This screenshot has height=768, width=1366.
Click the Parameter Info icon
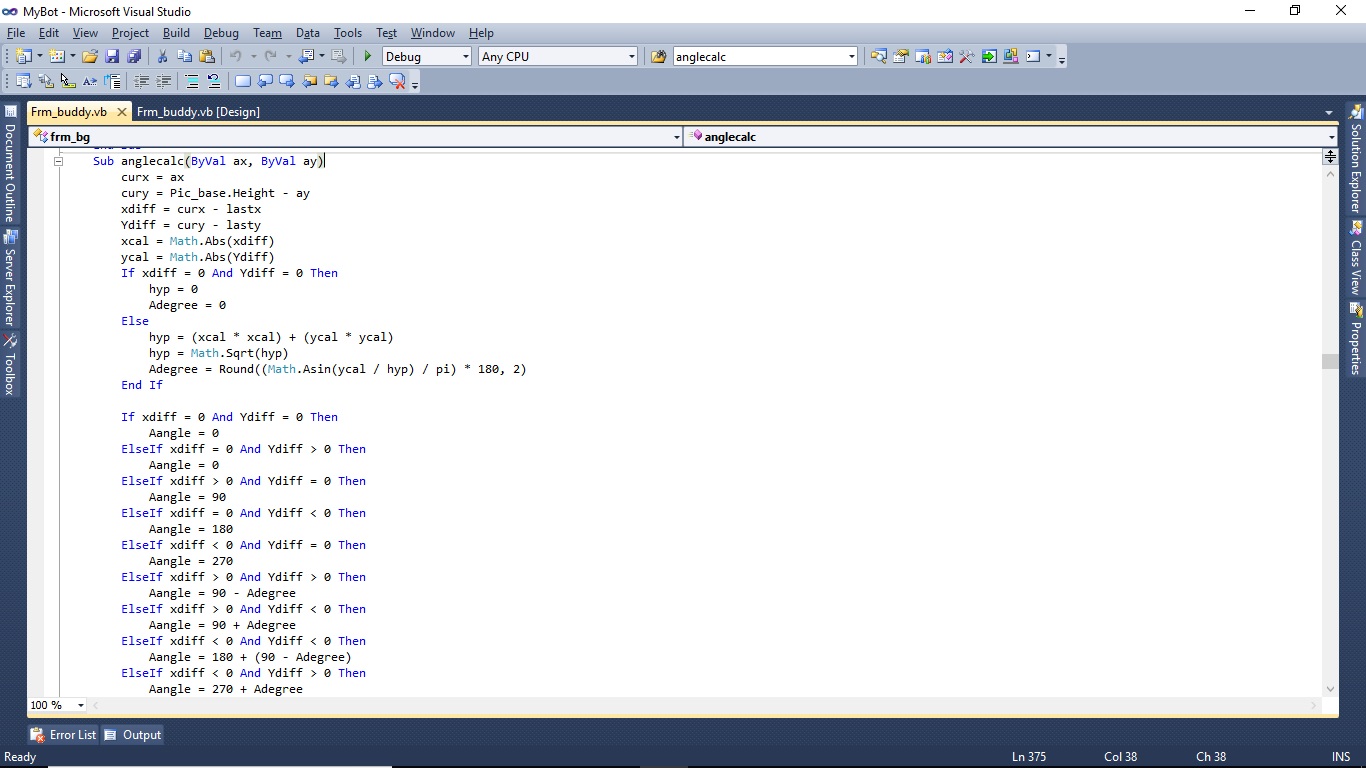(x=46, y=81)
